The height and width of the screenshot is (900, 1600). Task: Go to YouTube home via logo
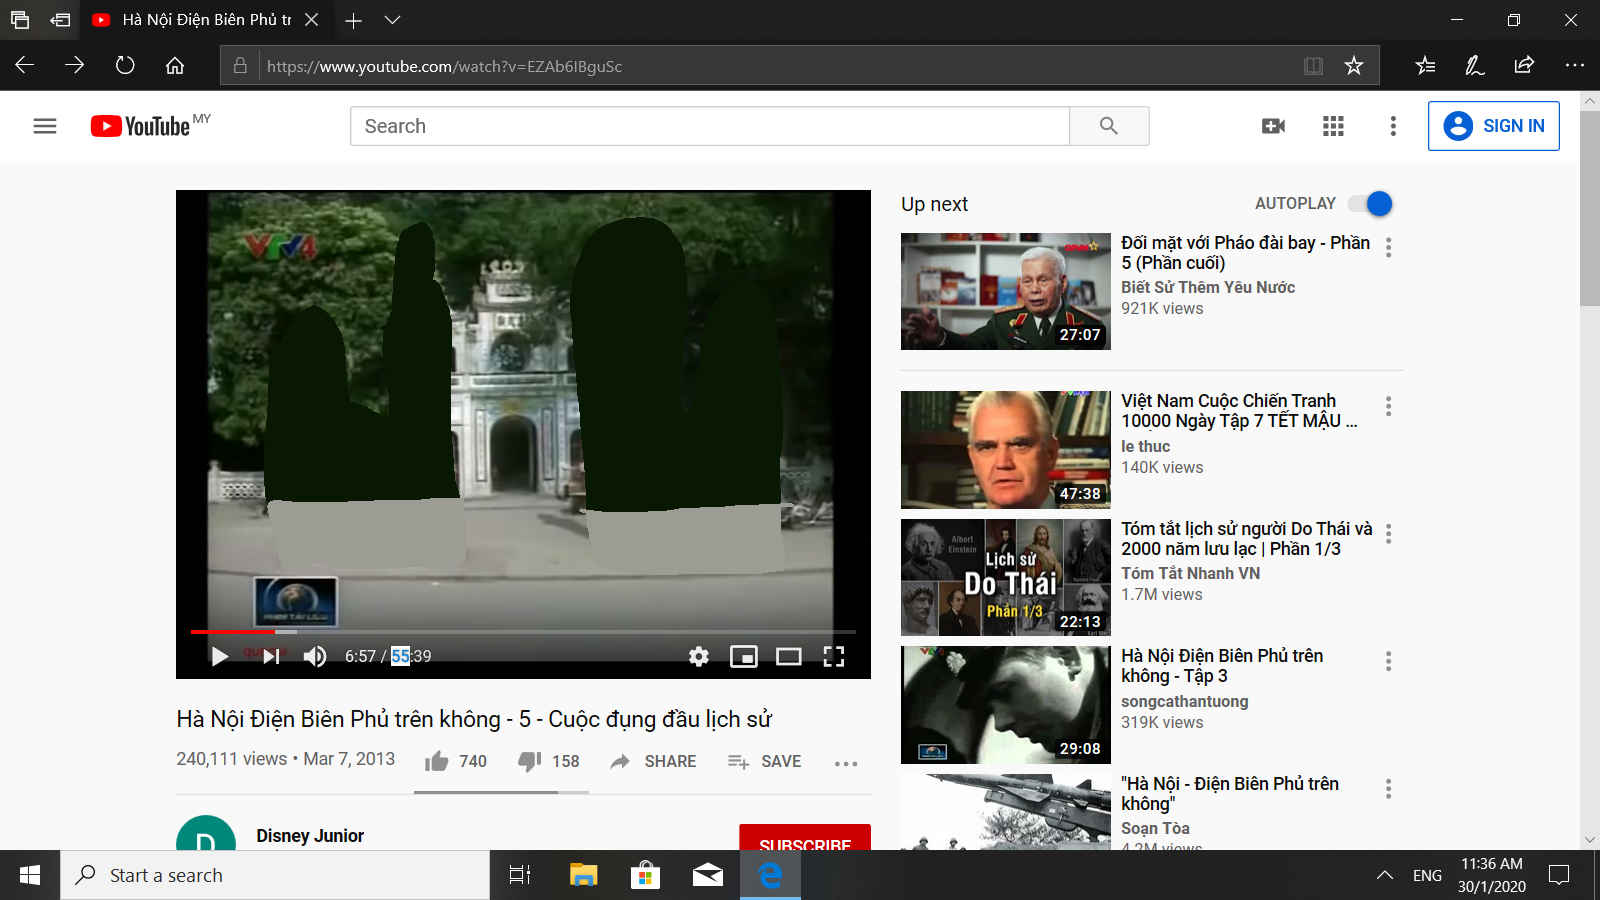(140, 126)
